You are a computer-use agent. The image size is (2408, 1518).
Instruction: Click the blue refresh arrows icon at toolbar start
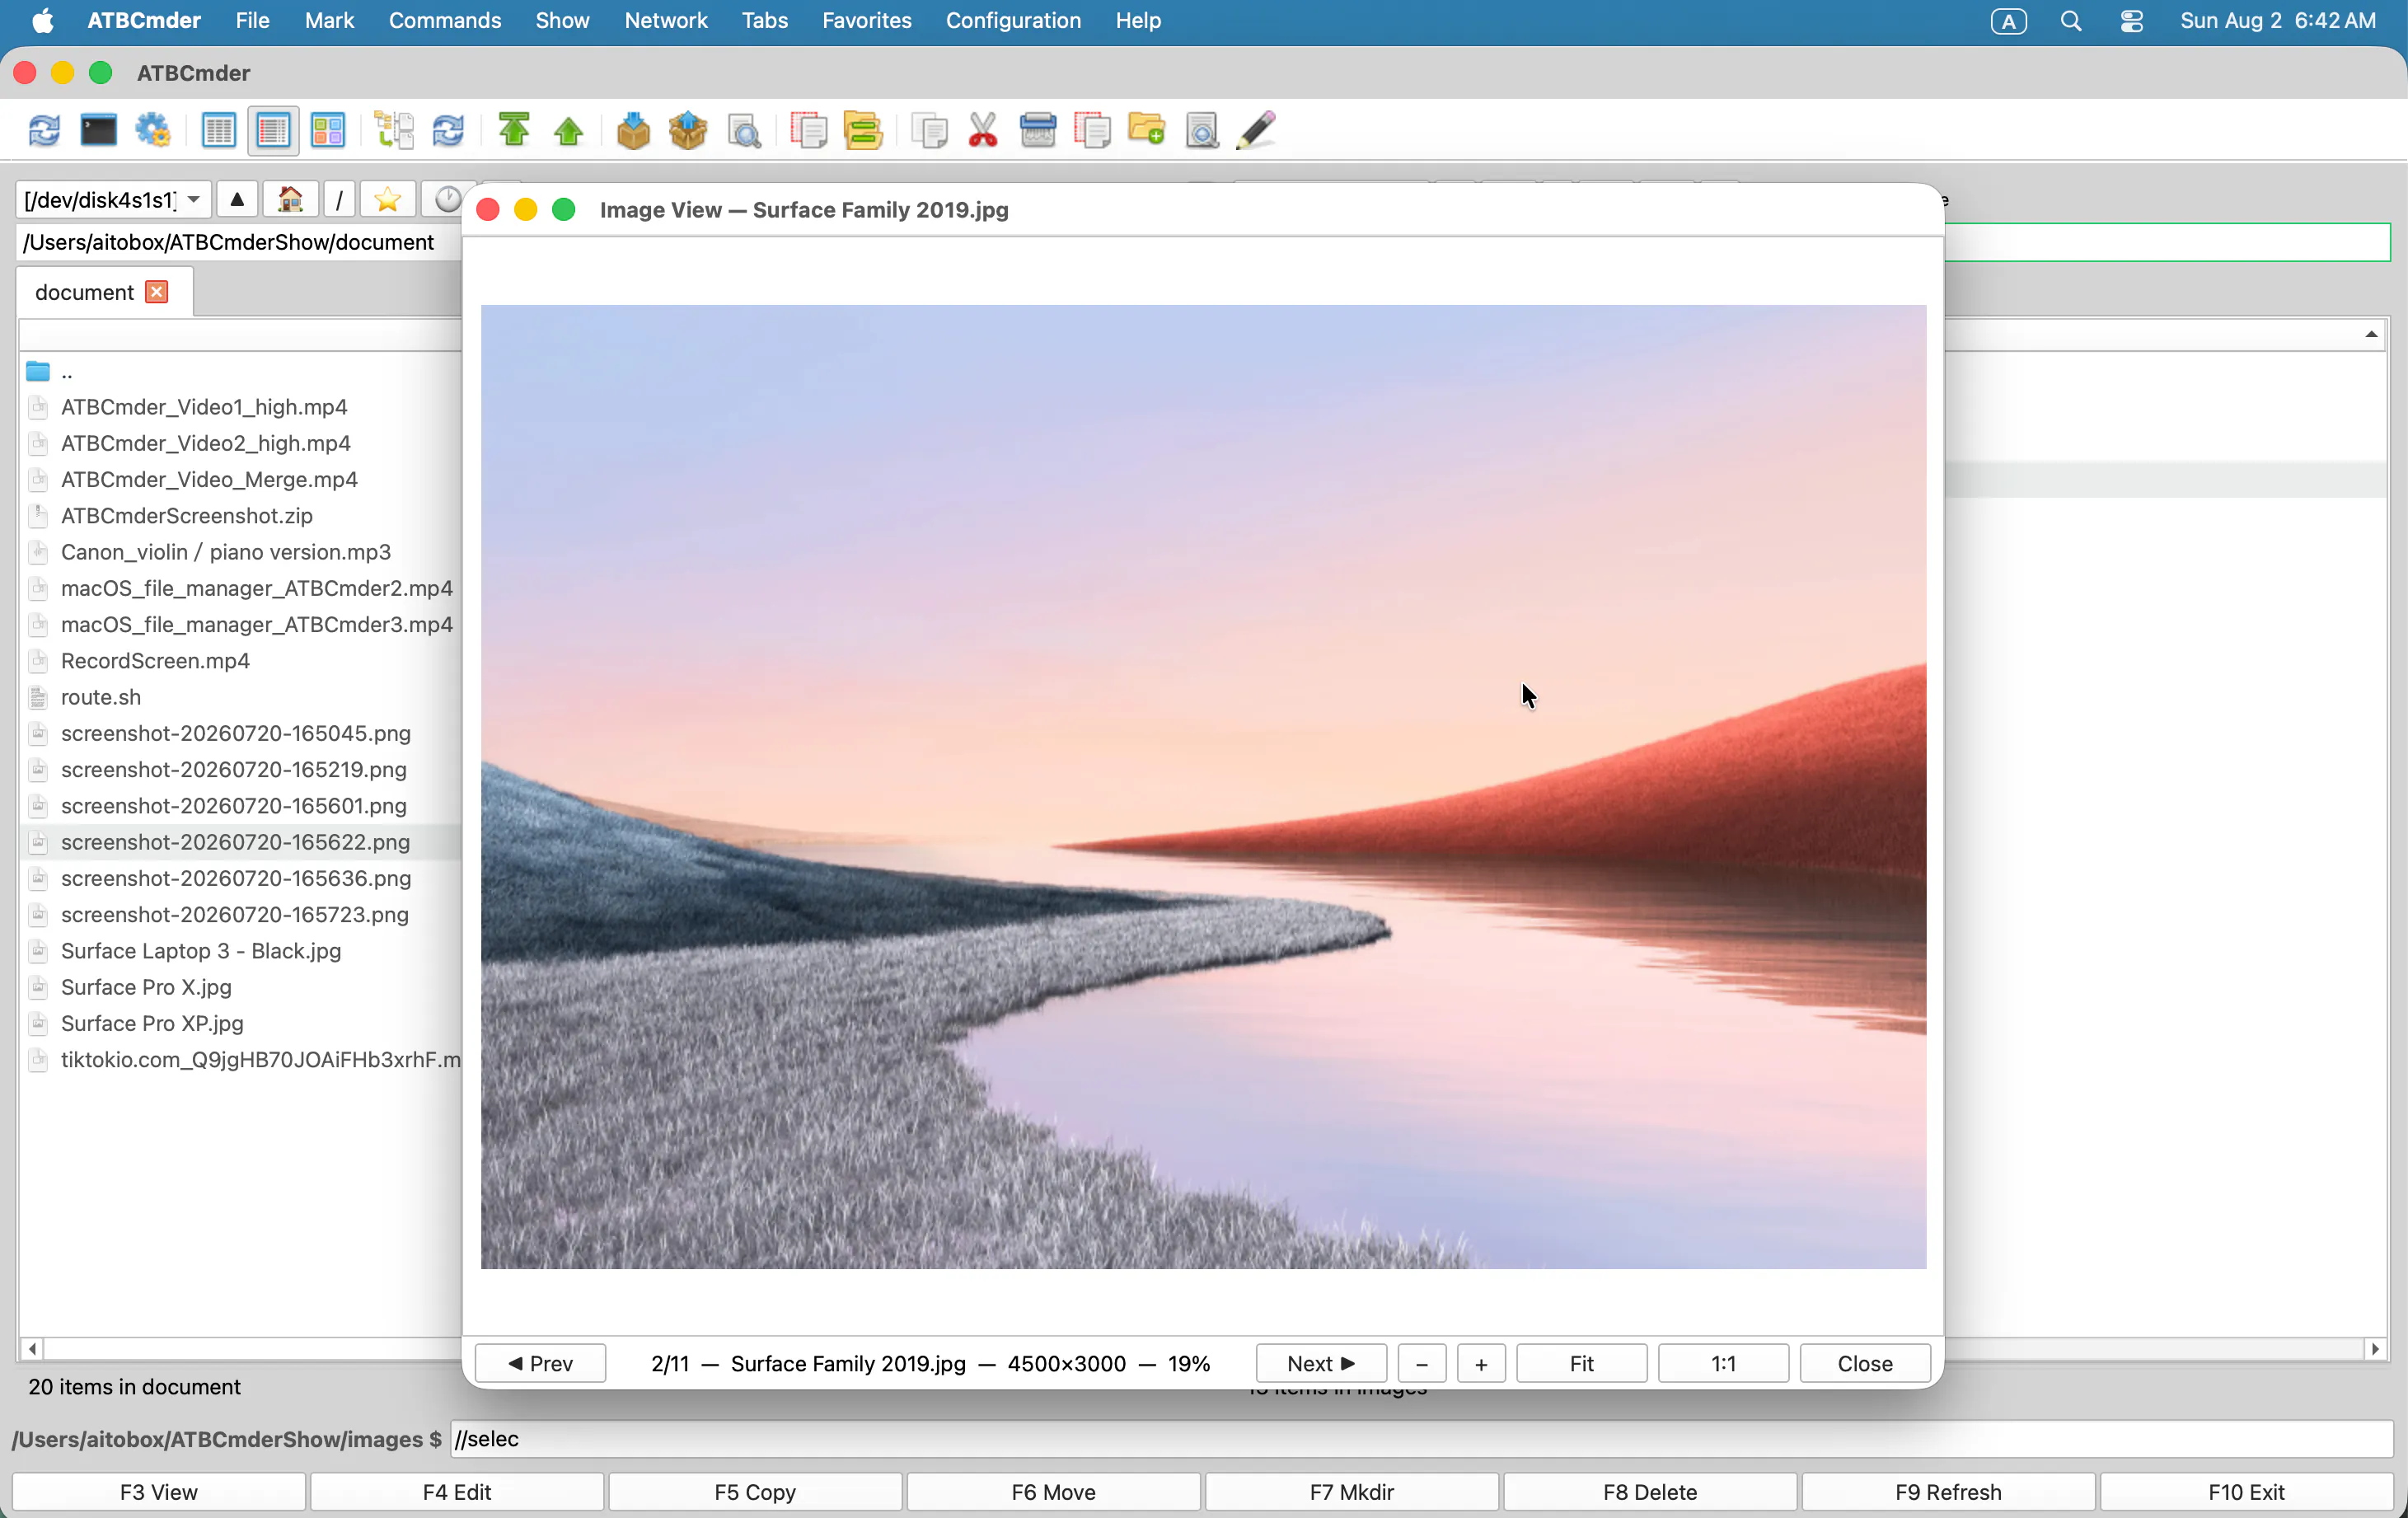(x=44, y=131)
